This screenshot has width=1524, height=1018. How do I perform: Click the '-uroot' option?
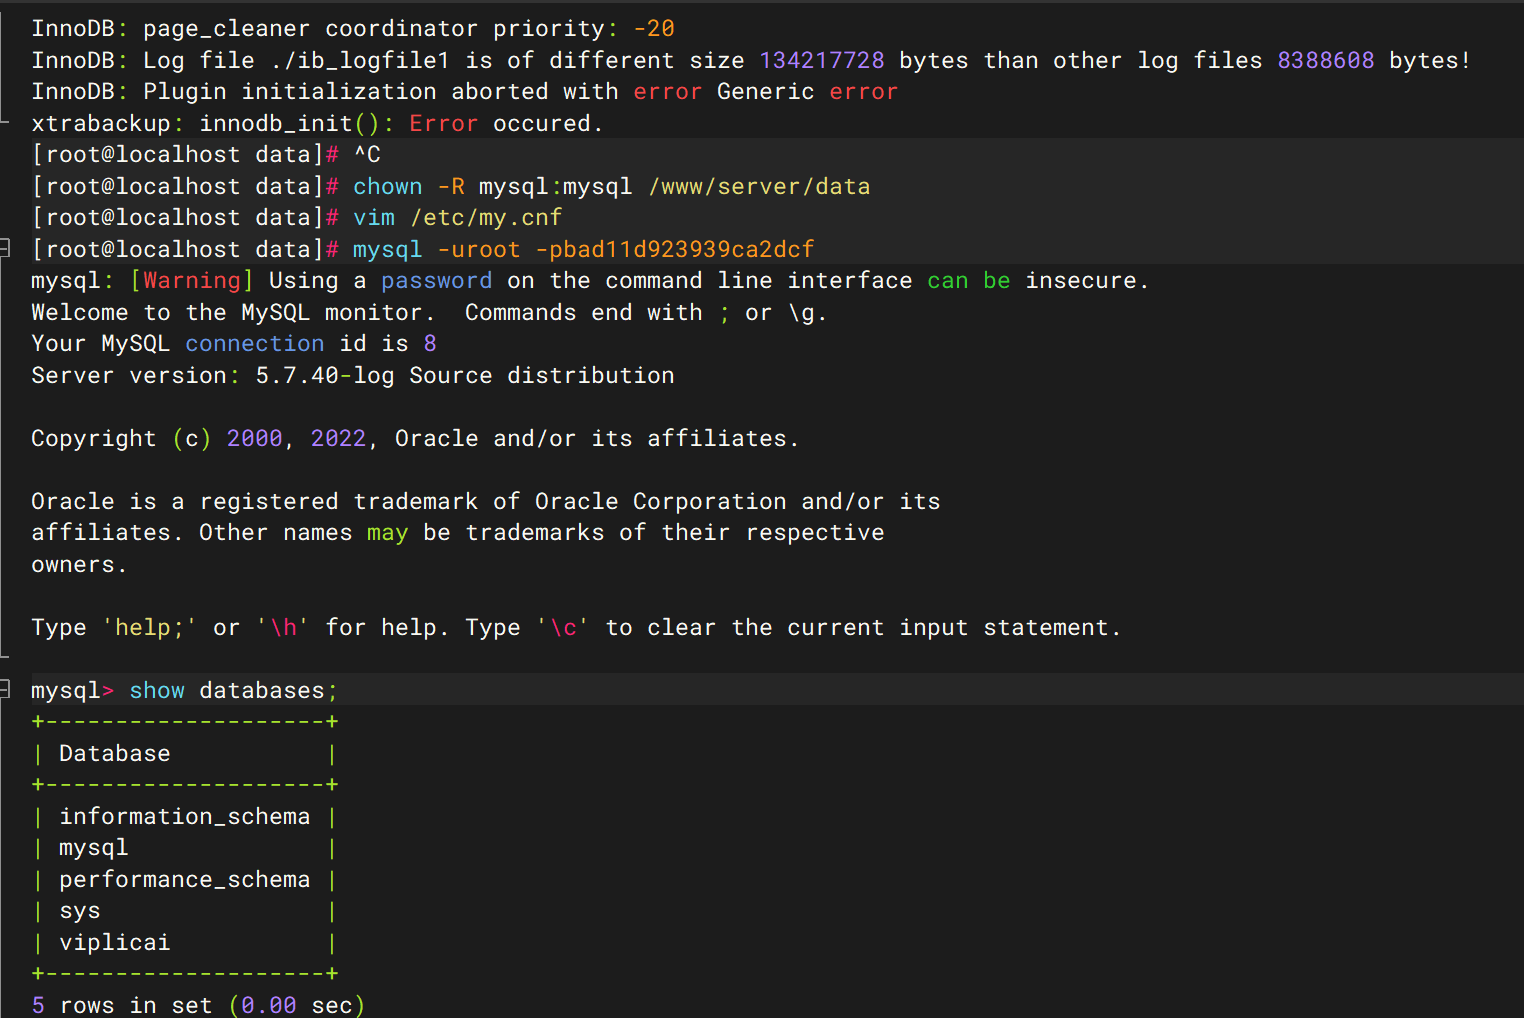479,250
